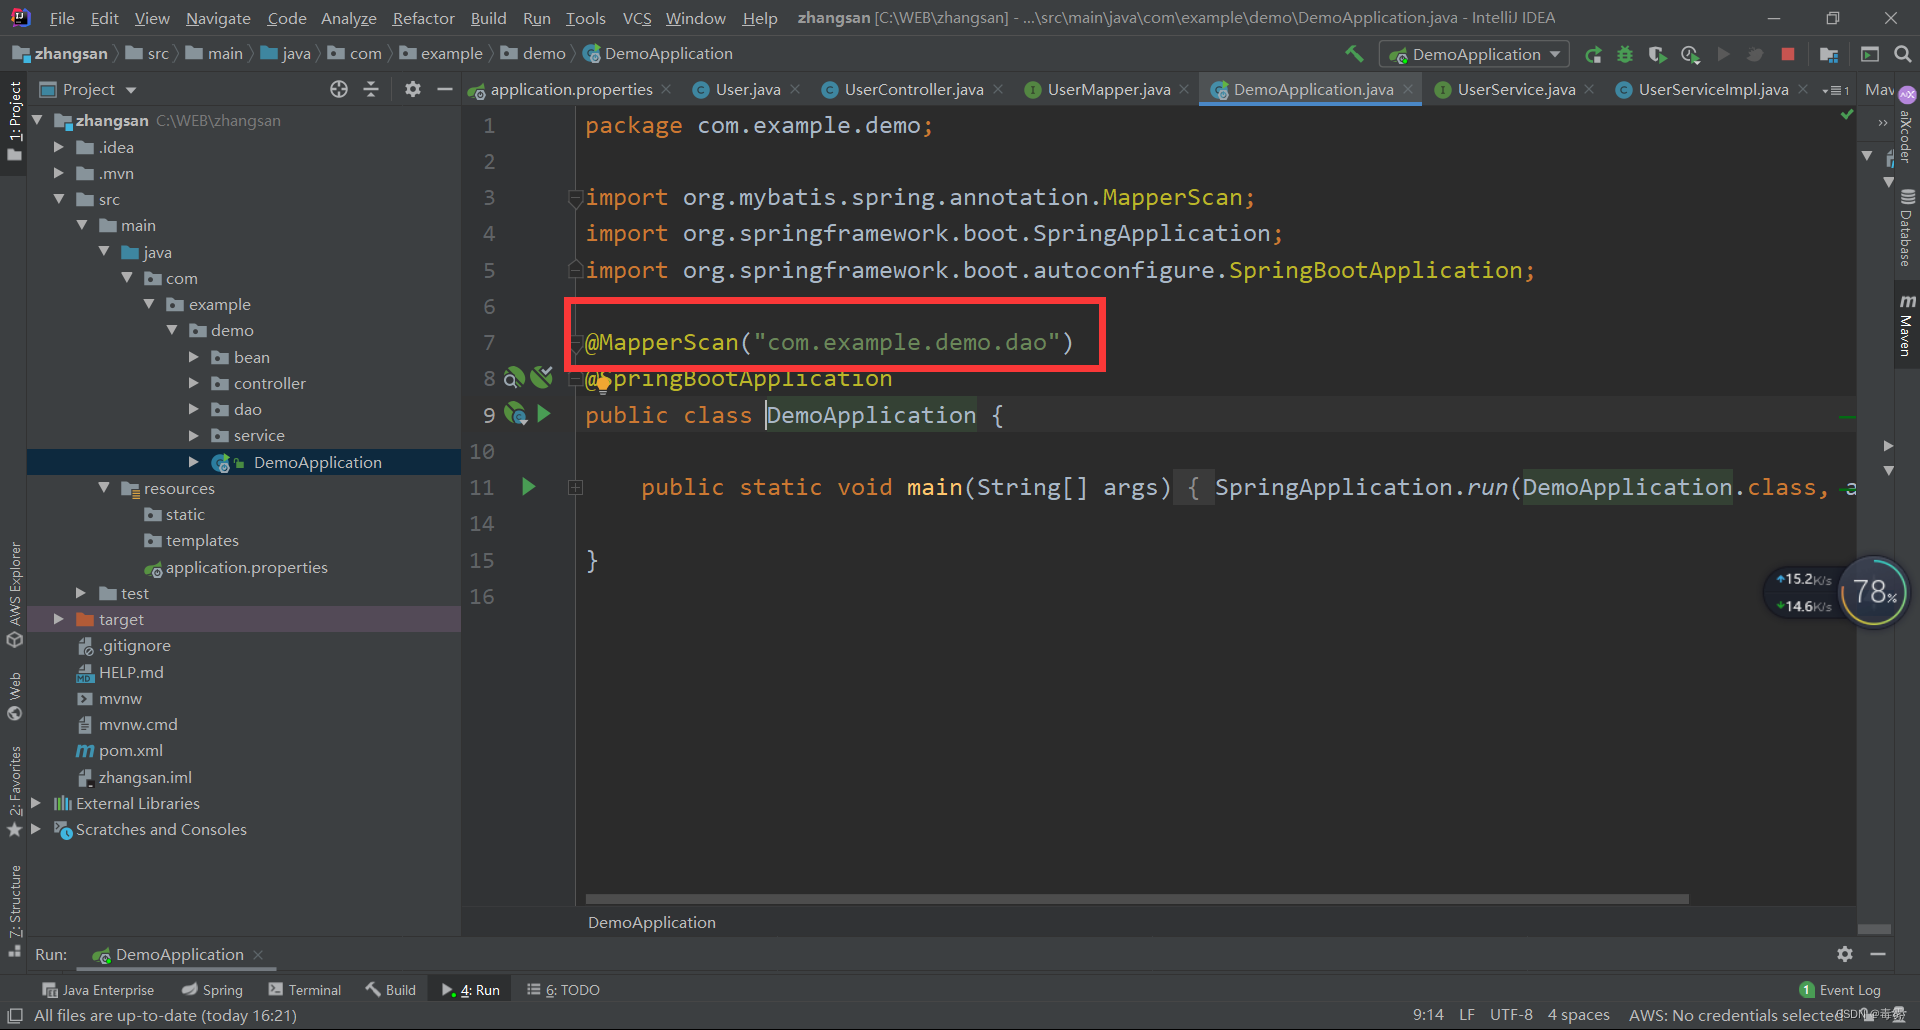
Task: Switch to UserMapper.java editor tab
Action: pyautogui.click(x=1108, y=89)
